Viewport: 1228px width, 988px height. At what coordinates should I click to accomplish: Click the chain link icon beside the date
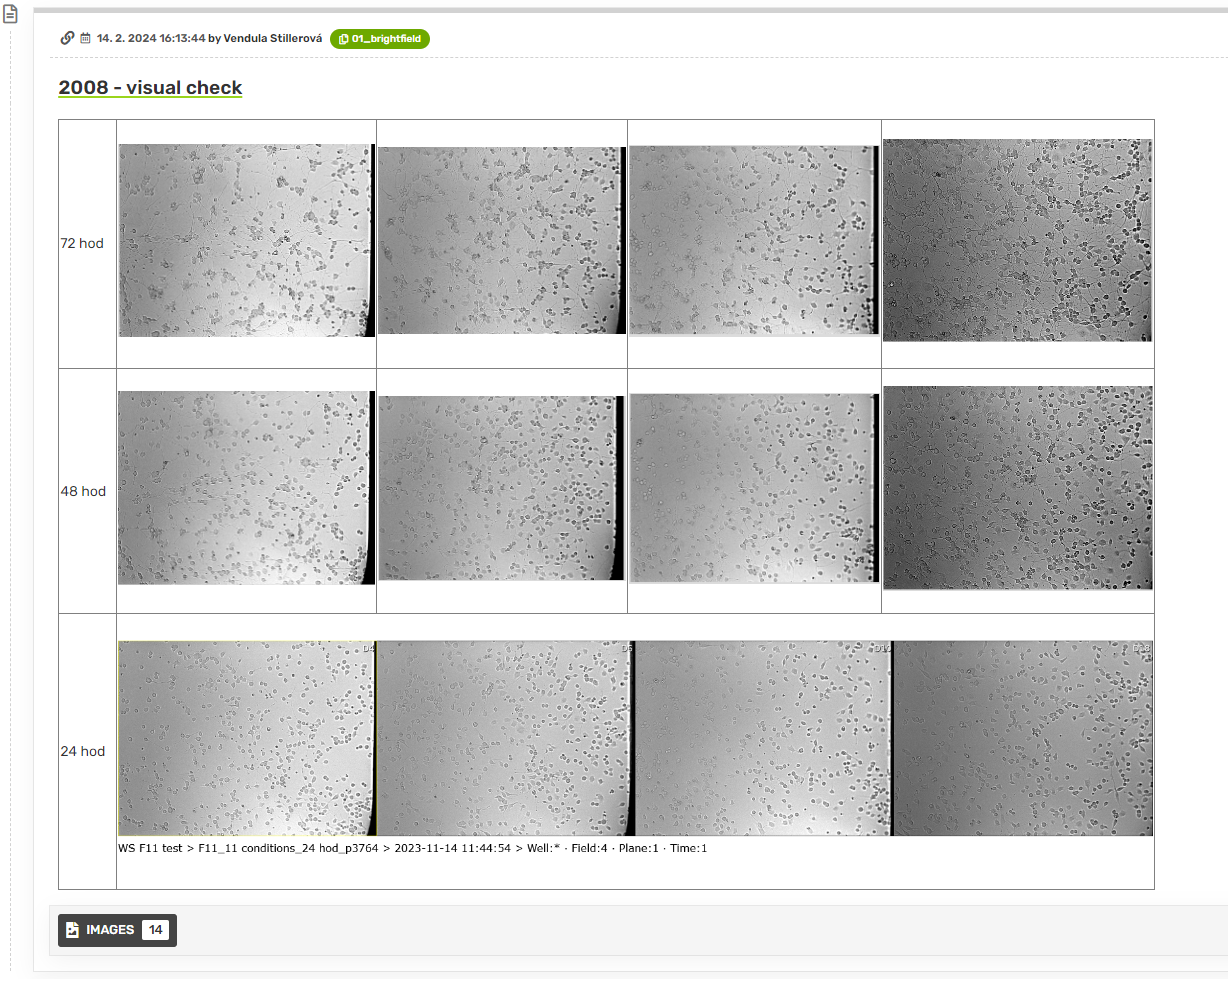(x=67, y=38)
